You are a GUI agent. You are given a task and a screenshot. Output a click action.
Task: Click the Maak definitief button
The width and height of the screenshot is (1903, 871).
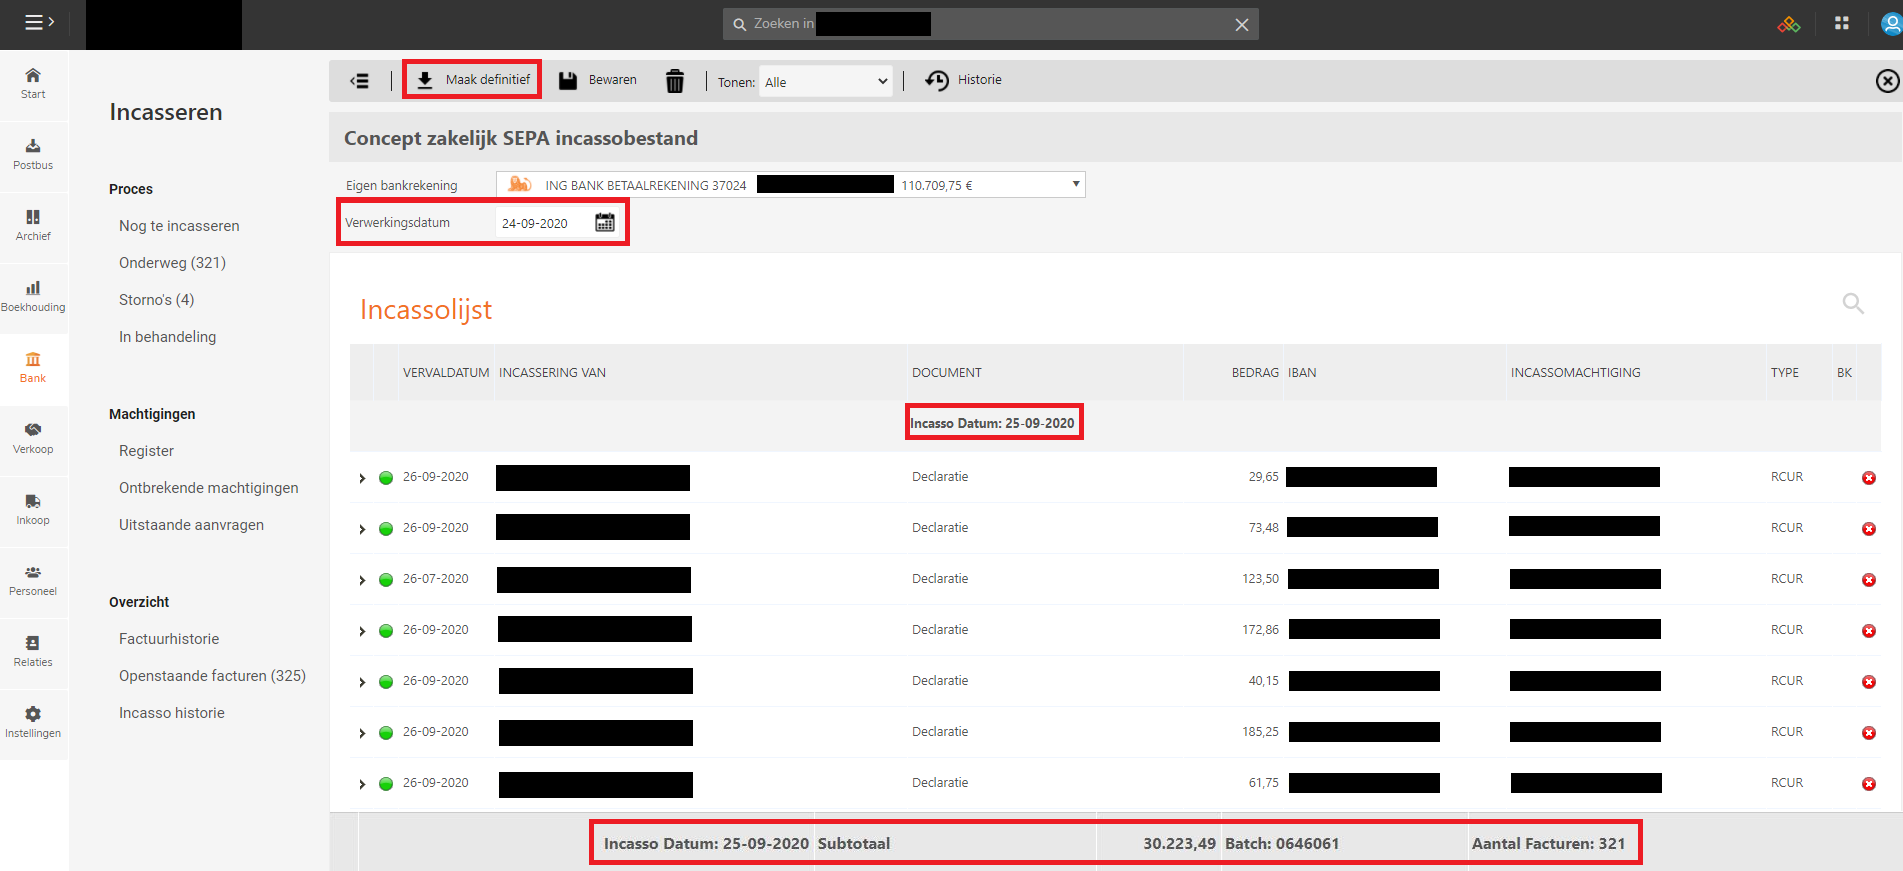coord(472,80)
